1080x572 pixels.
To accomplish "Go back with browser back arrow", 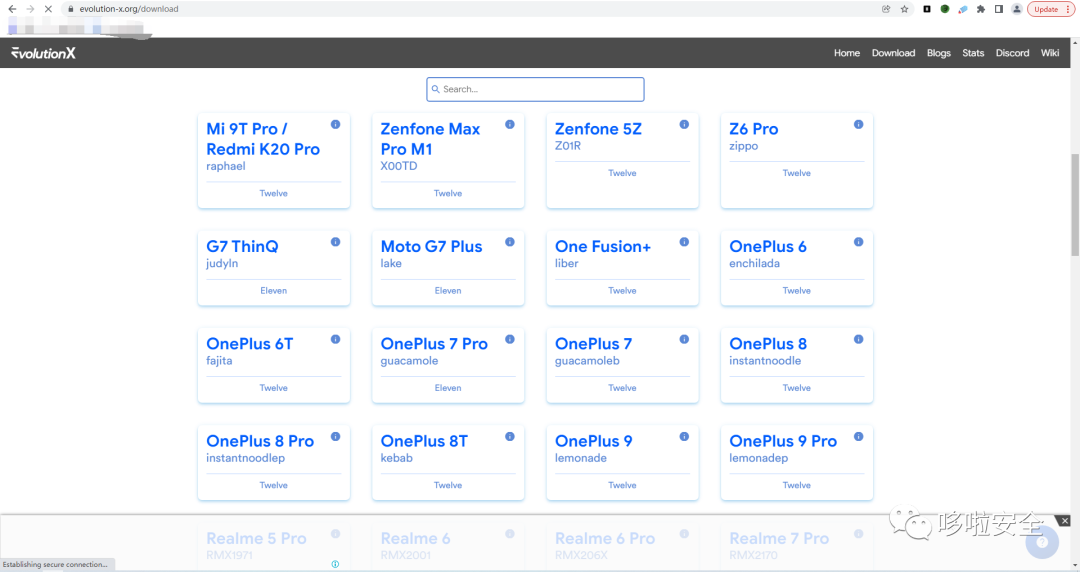I will [x=12, y=9].
